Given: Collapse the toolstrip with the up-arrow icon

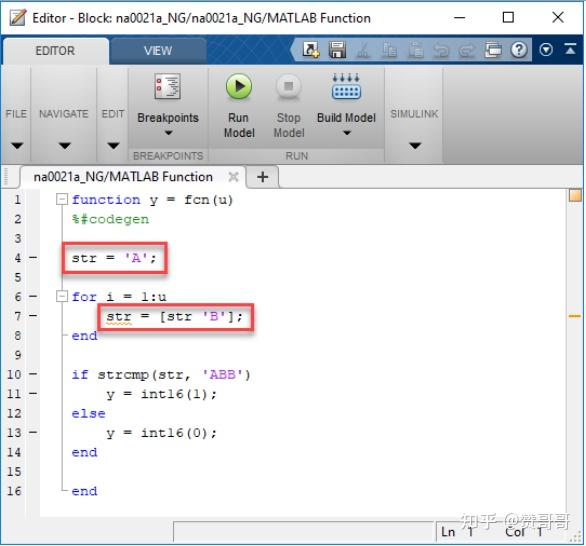Looking at the screenshot, I should click(x=570, y=49).
